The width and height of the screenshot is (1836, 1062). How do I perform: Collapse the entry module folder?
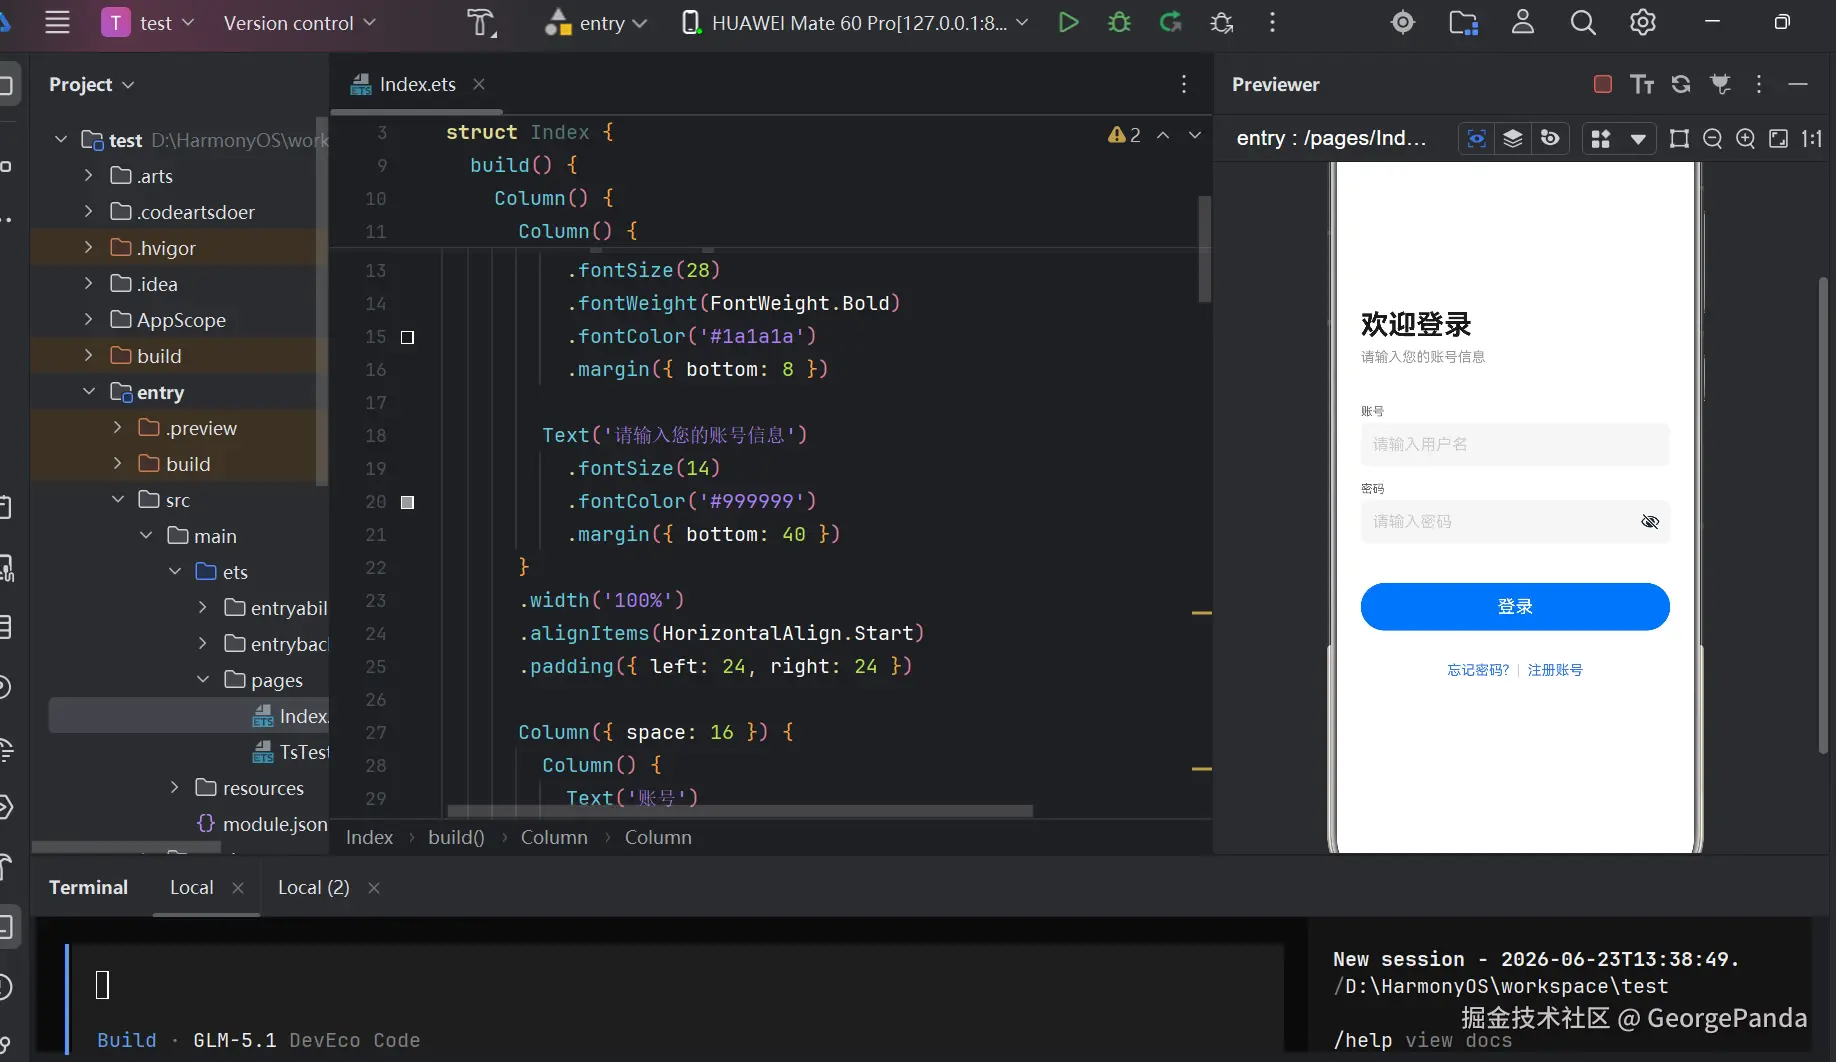pyautogui.click(x=88, y=392)
